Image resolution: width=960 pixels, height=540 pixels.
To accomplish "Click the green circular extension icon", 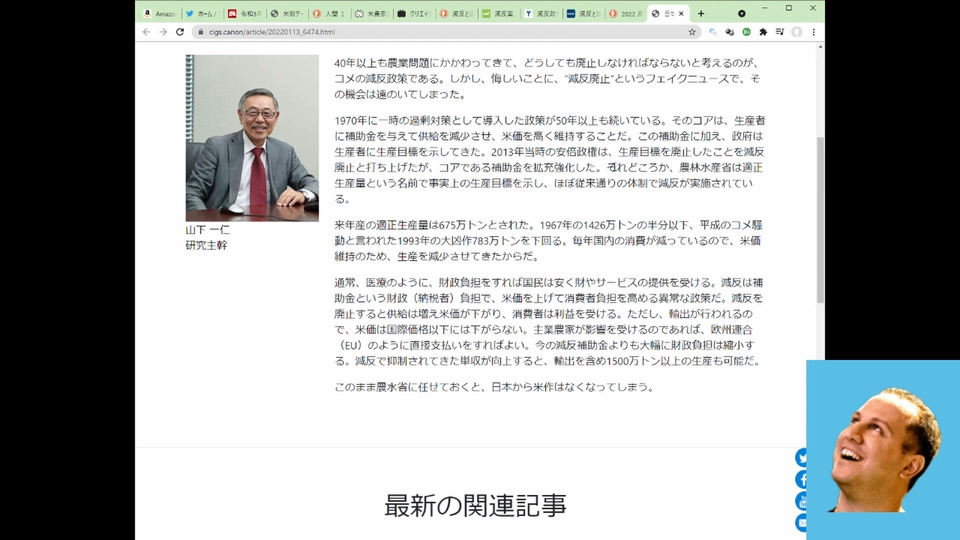I will [x=746, y=32].
